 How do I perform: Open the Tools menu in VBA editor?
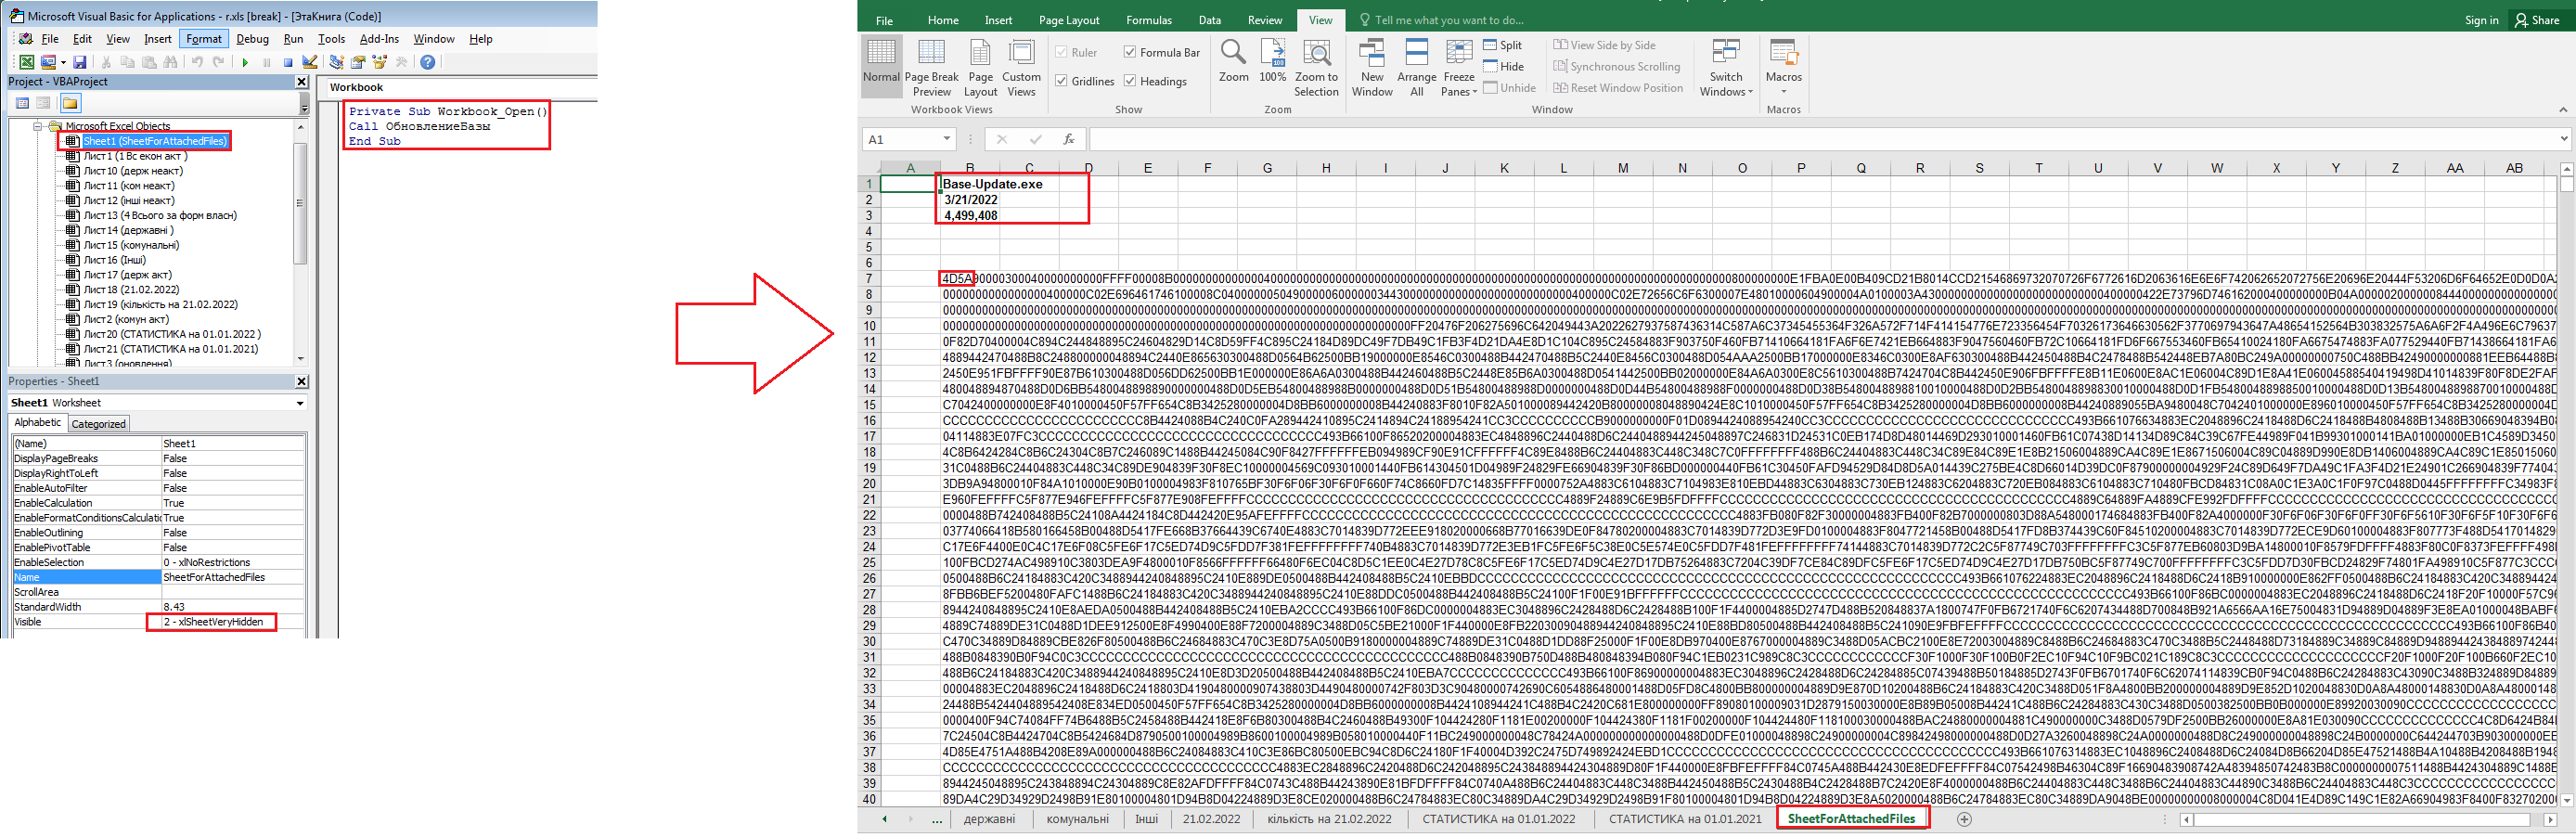click(x=331, y=39)
